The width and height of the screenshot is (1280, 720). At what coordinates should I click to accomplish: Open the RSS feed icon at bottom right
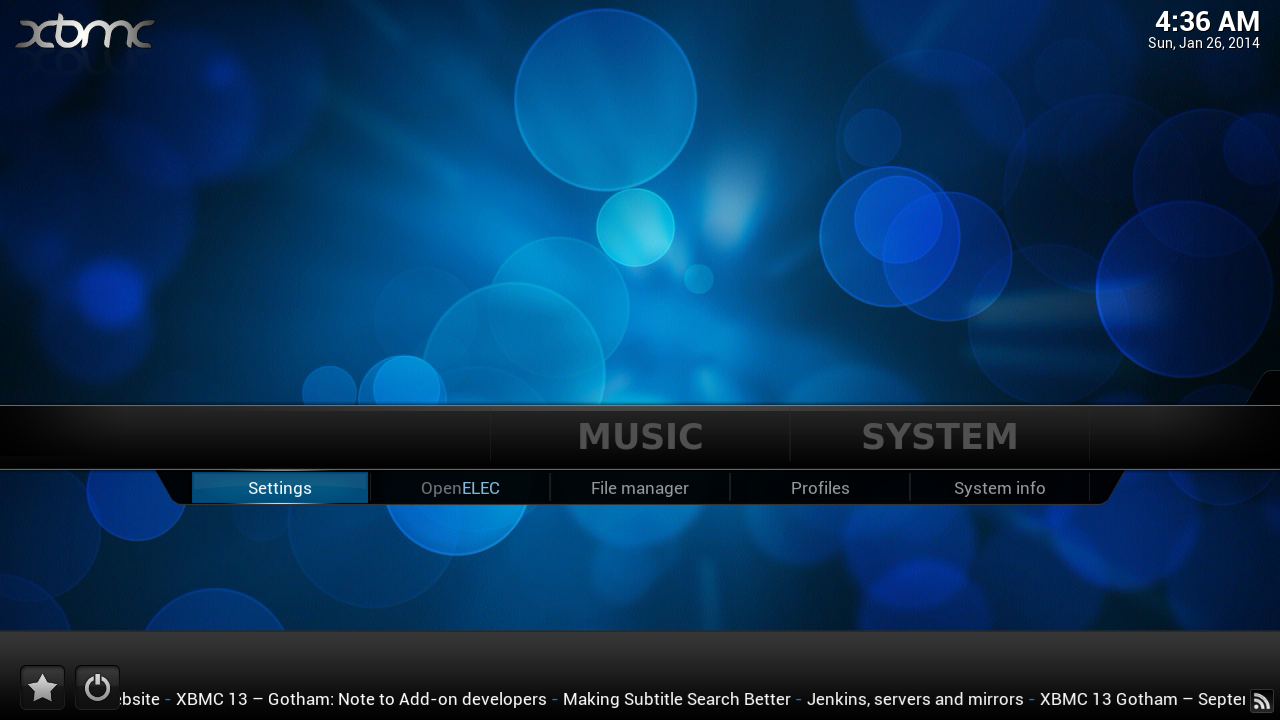click(1262, 701)
